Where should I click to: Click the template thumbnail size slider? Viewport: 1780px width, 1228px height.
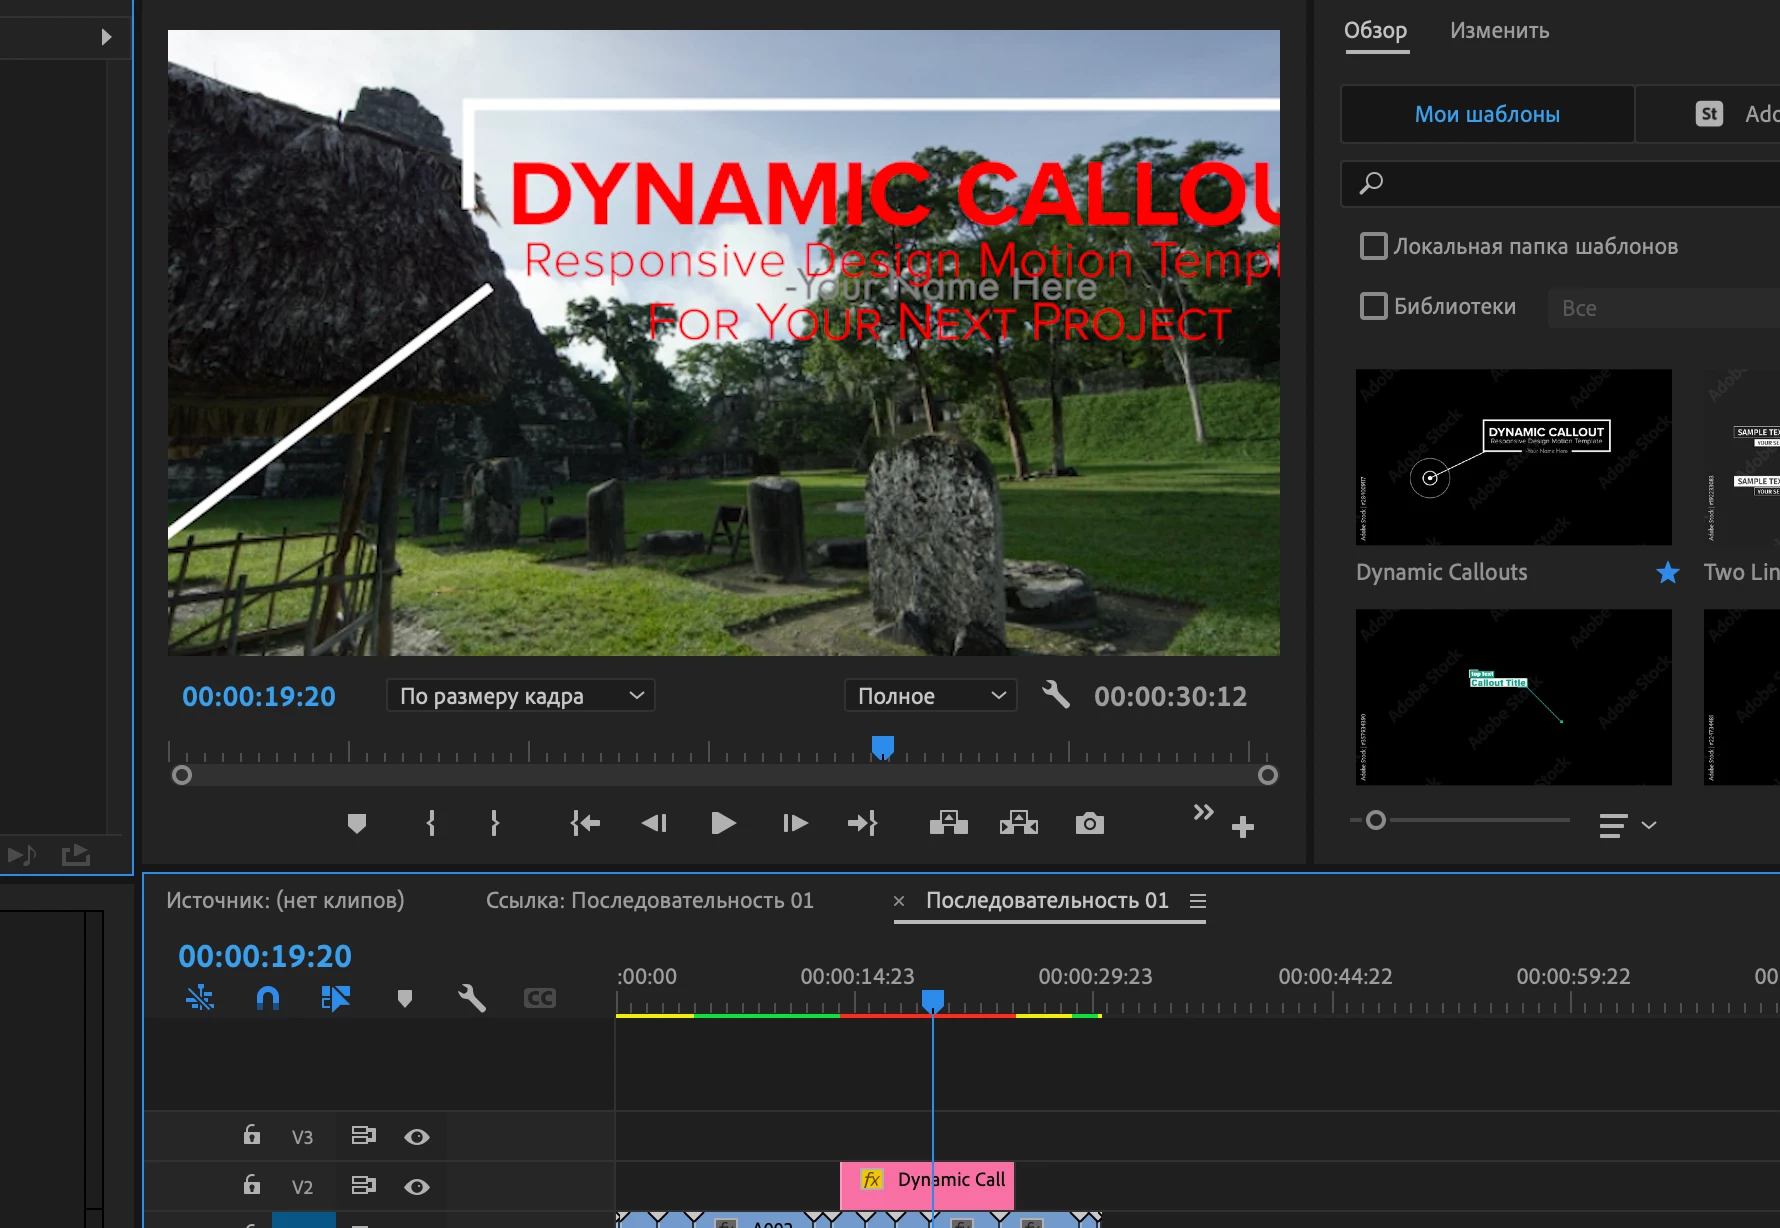tap(1376, 820)
